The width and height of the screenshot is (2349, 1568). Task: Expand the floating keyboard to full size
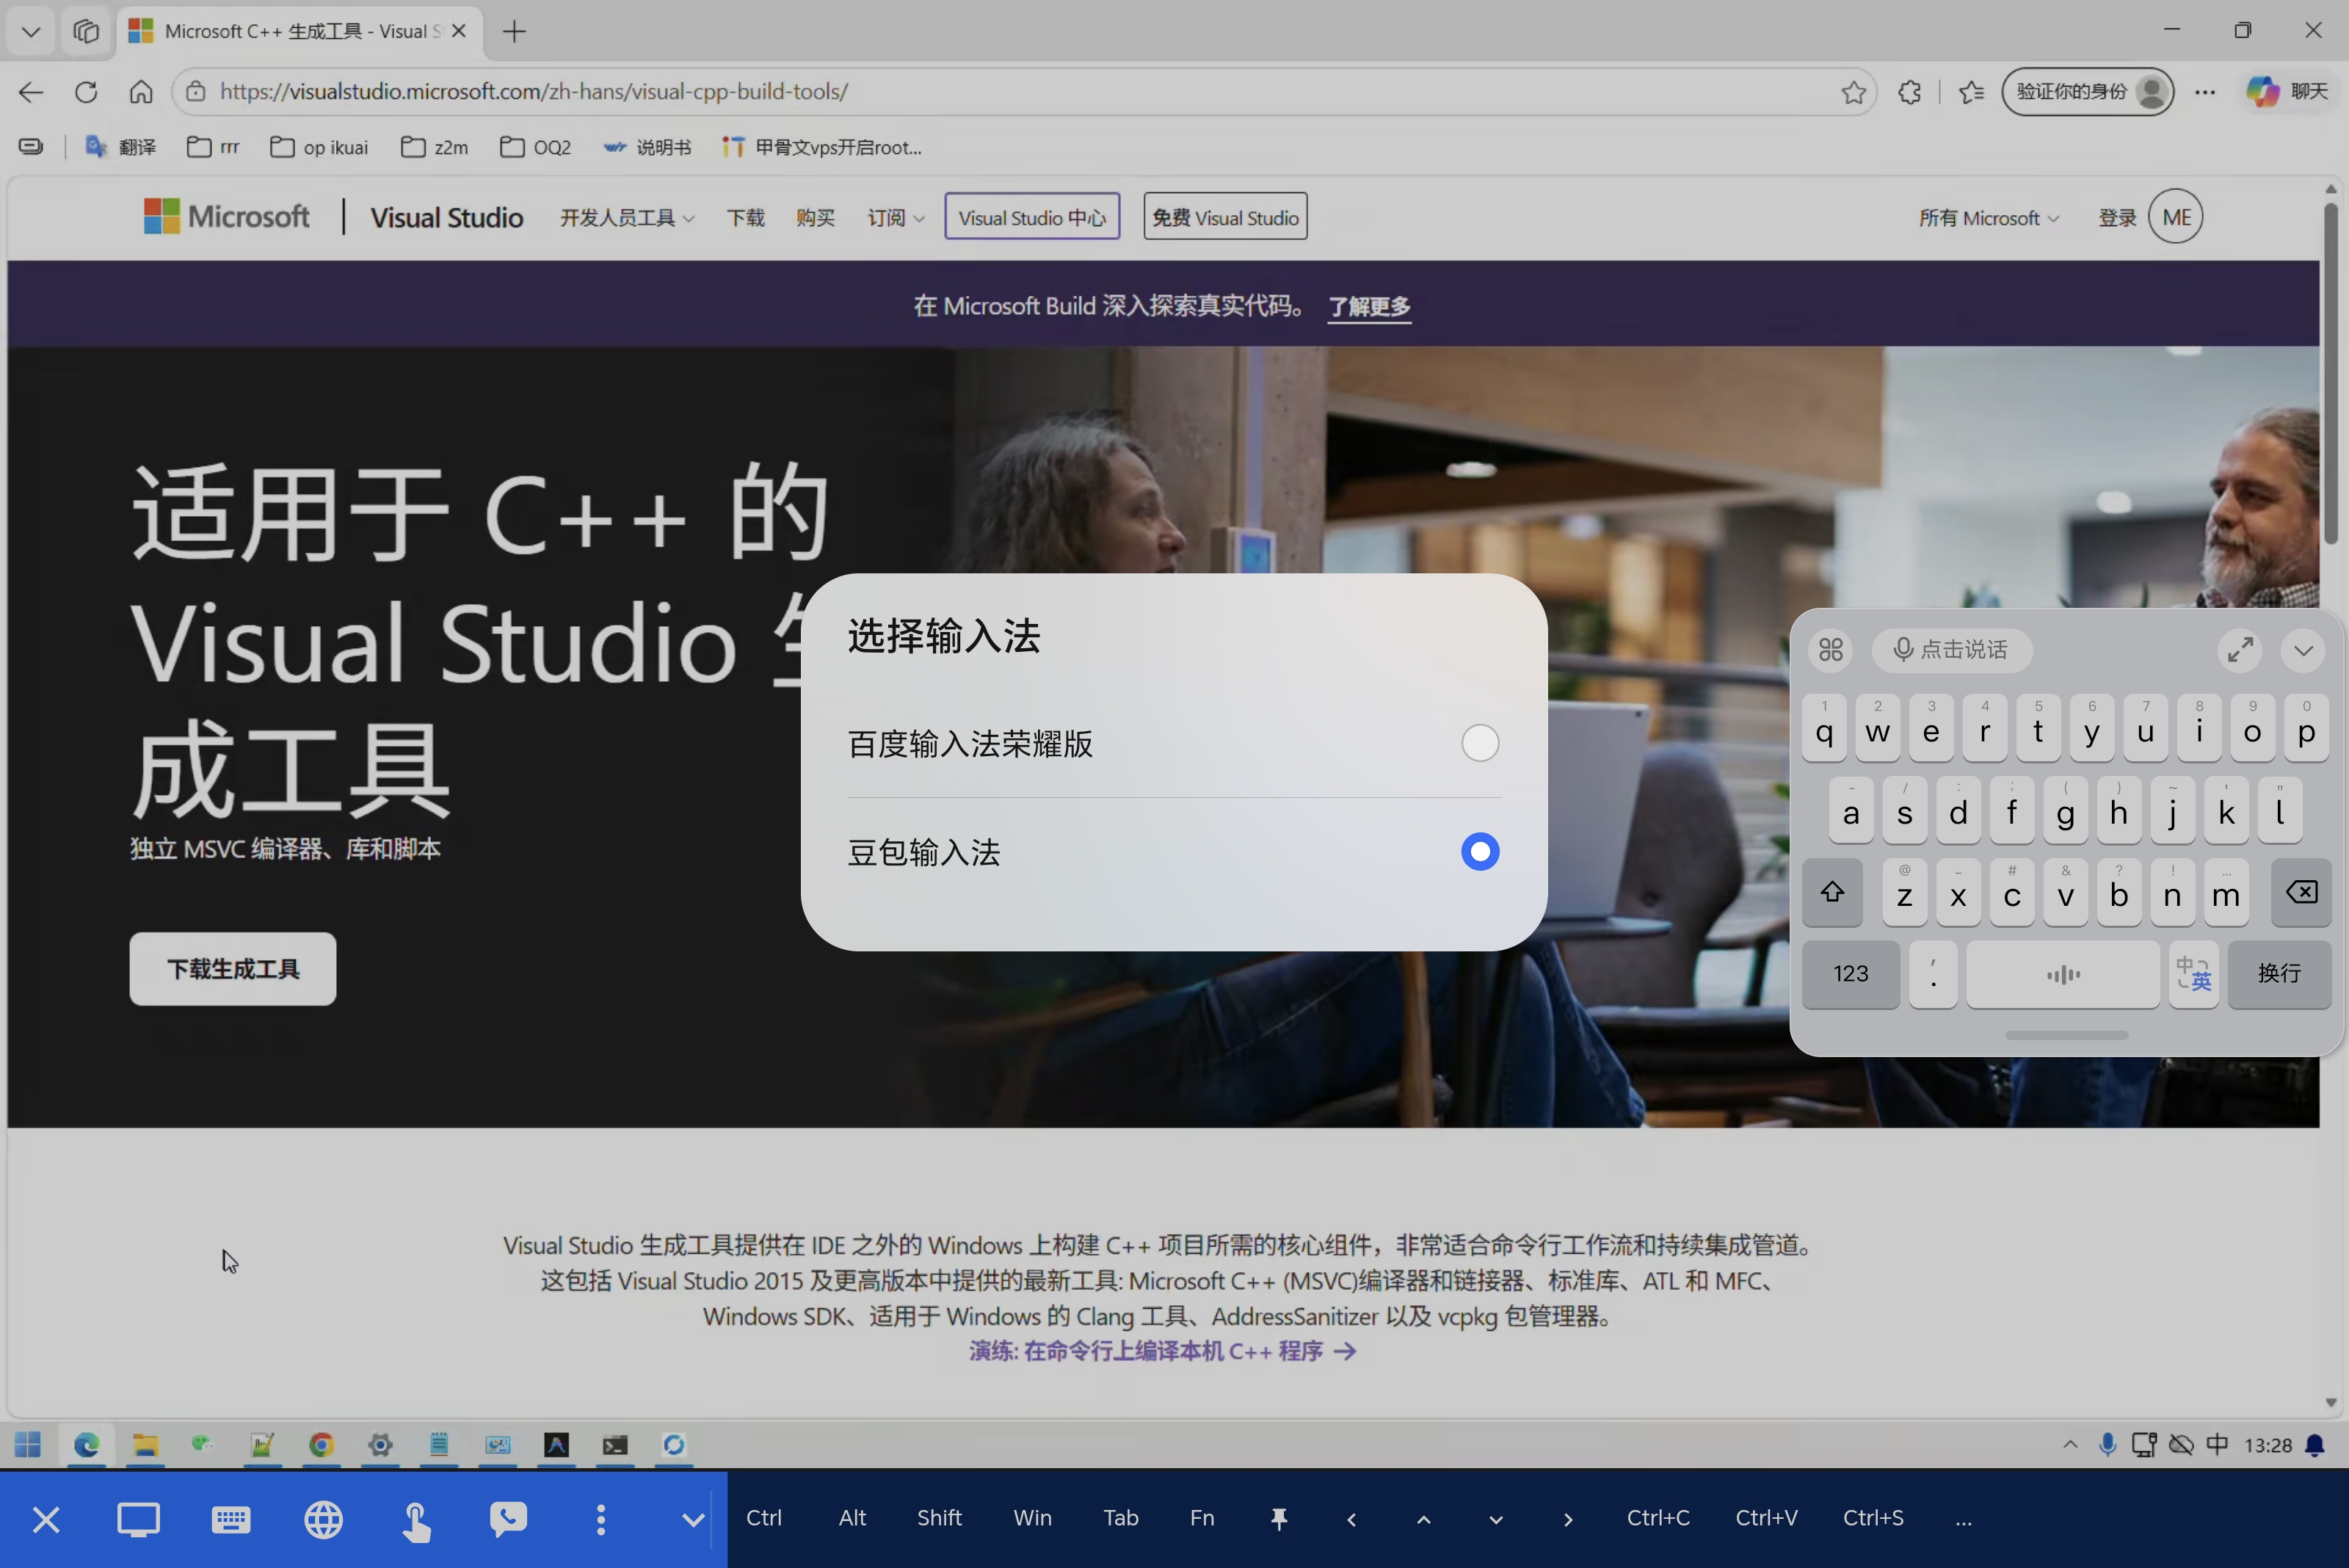pyautogui.click(x=2239, y=650)
